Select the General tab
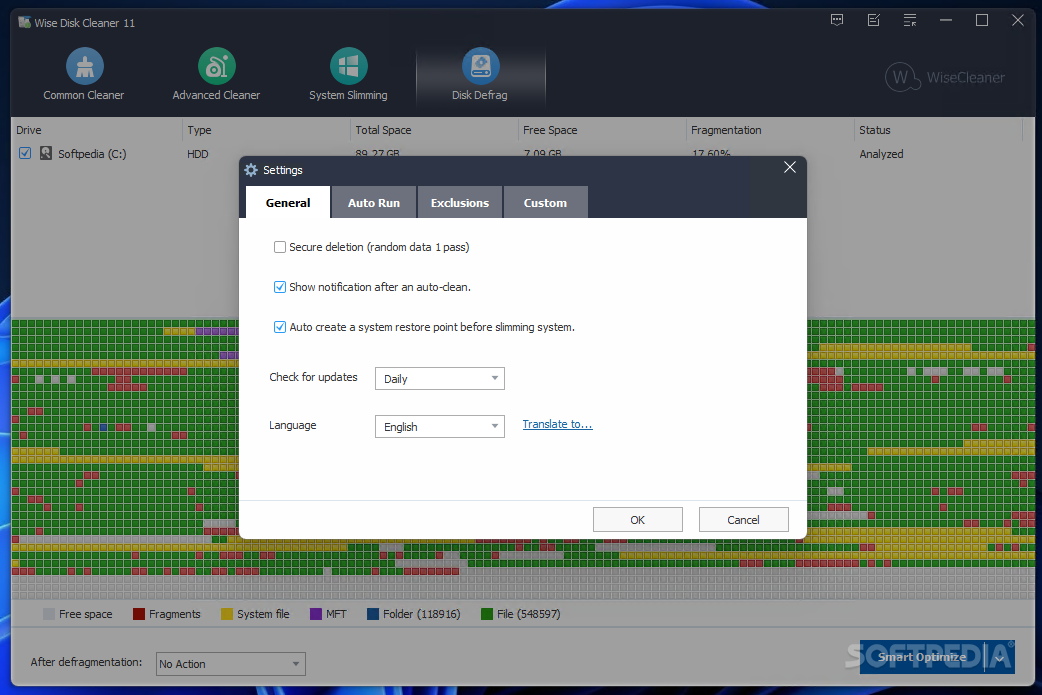Screen dimensions: 1042x695 point(288,203)
